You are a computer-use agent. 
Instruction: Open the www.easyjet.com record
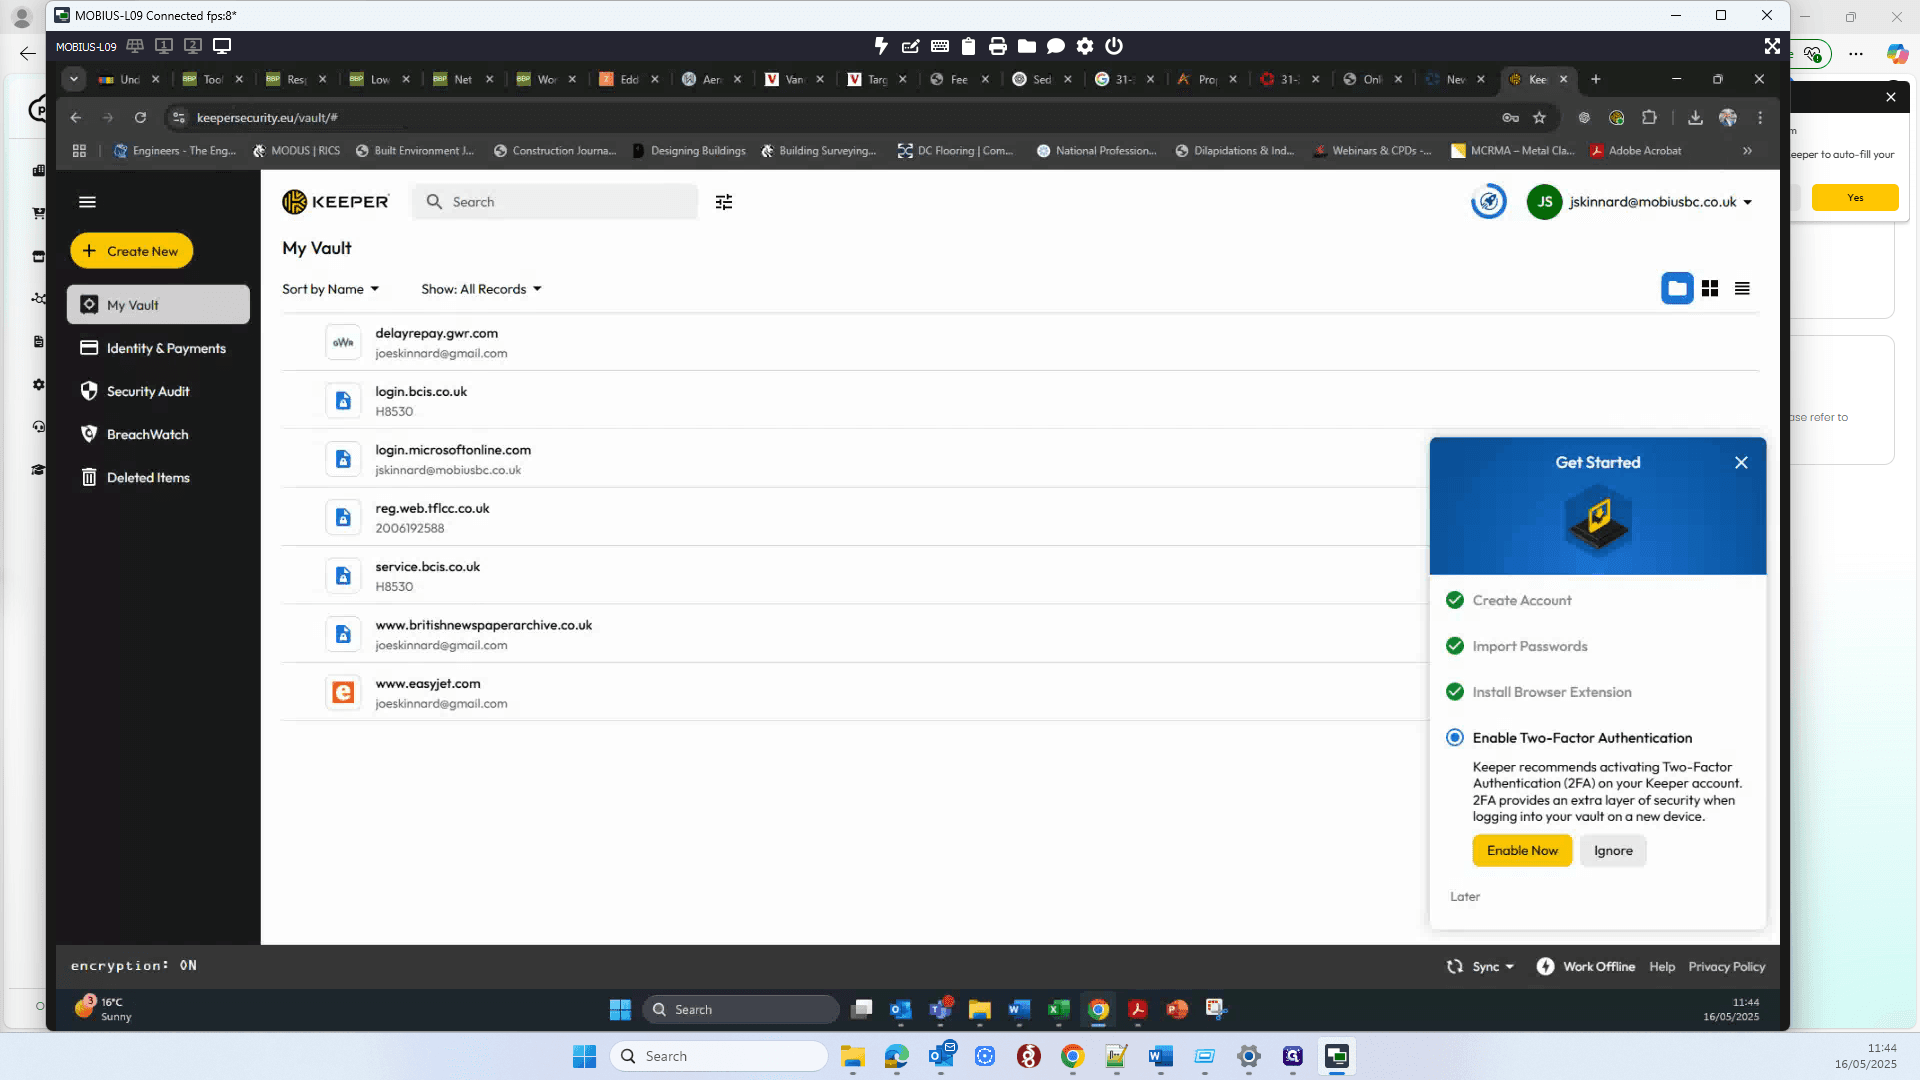pyautogui.click(x=853, y=692)
